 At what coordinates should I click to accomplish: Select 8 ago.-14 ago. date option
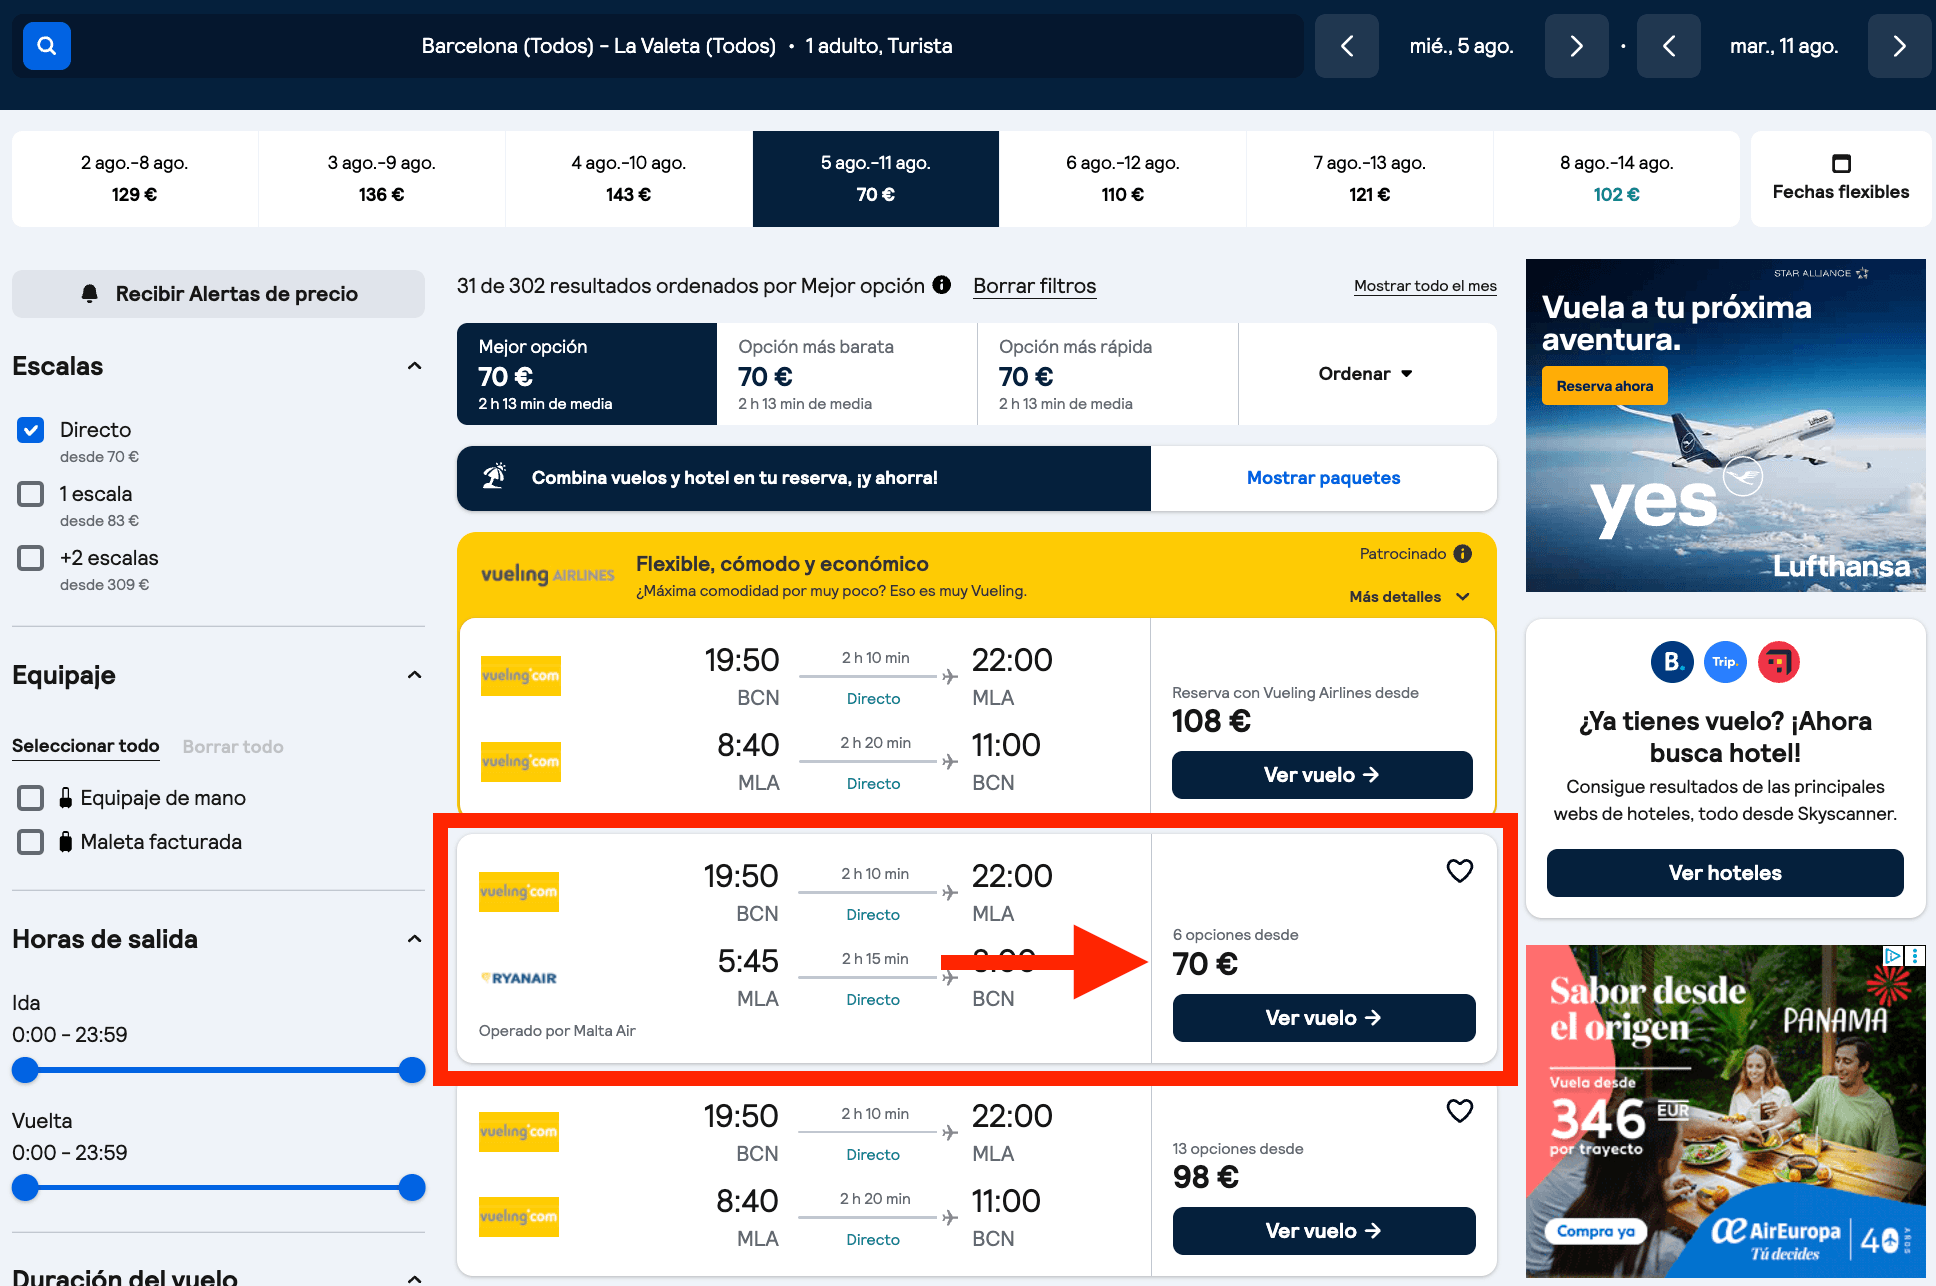pos(1617,179)
